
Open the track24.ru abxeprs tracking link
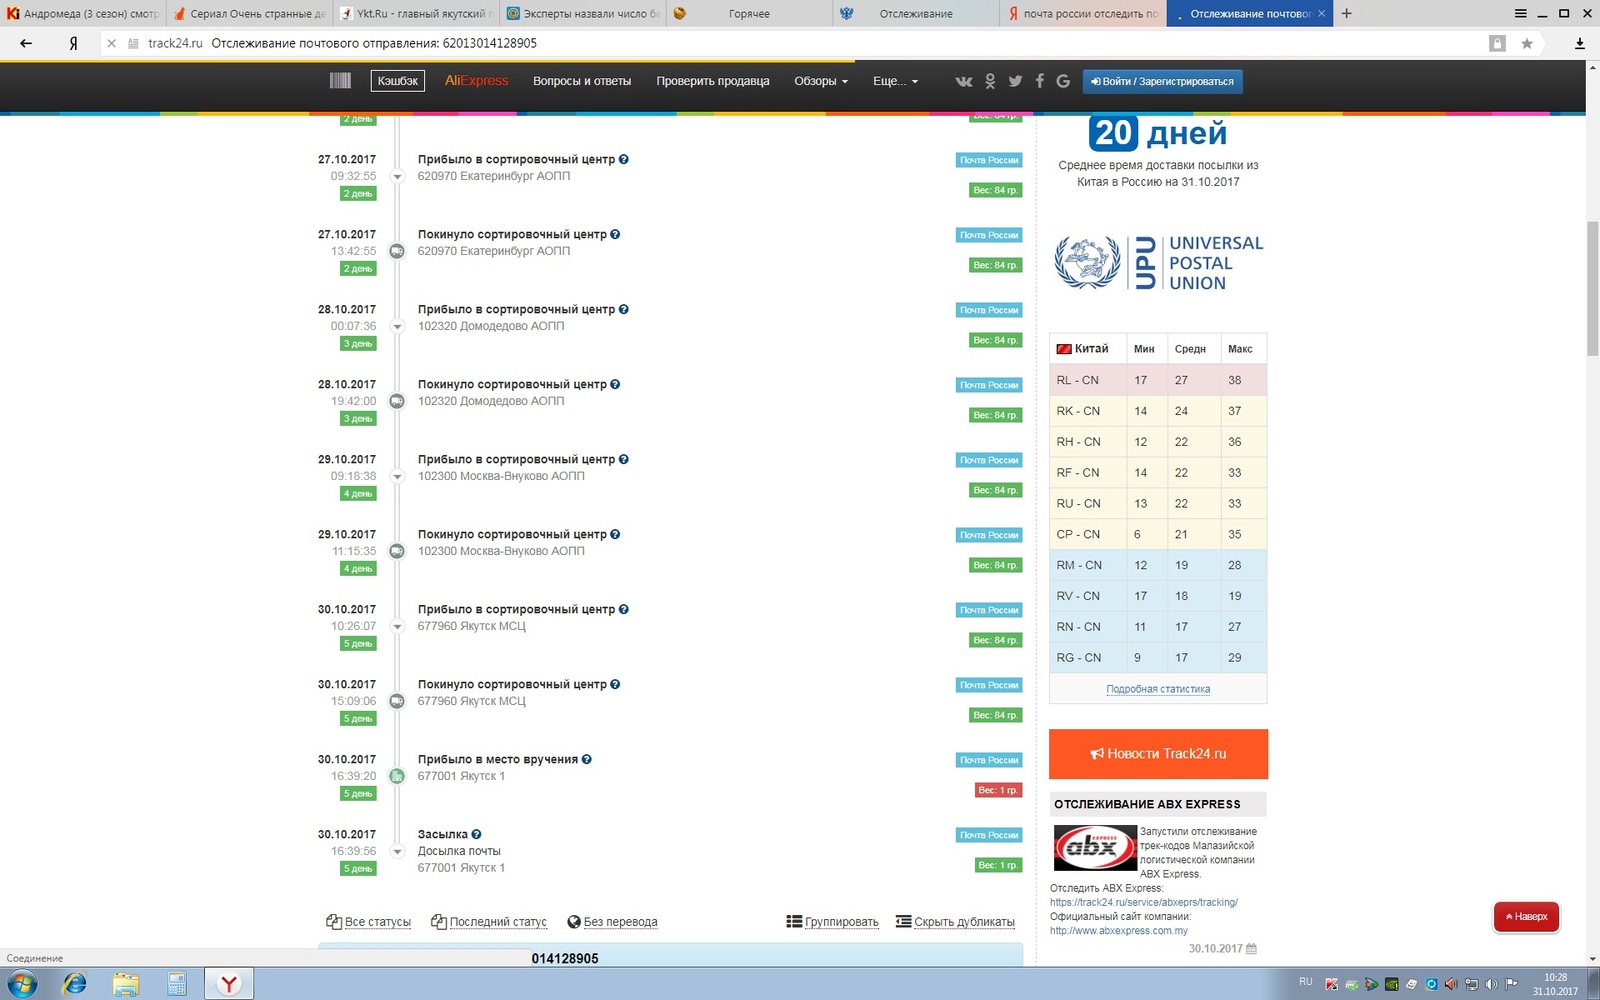coord(1143,902)
